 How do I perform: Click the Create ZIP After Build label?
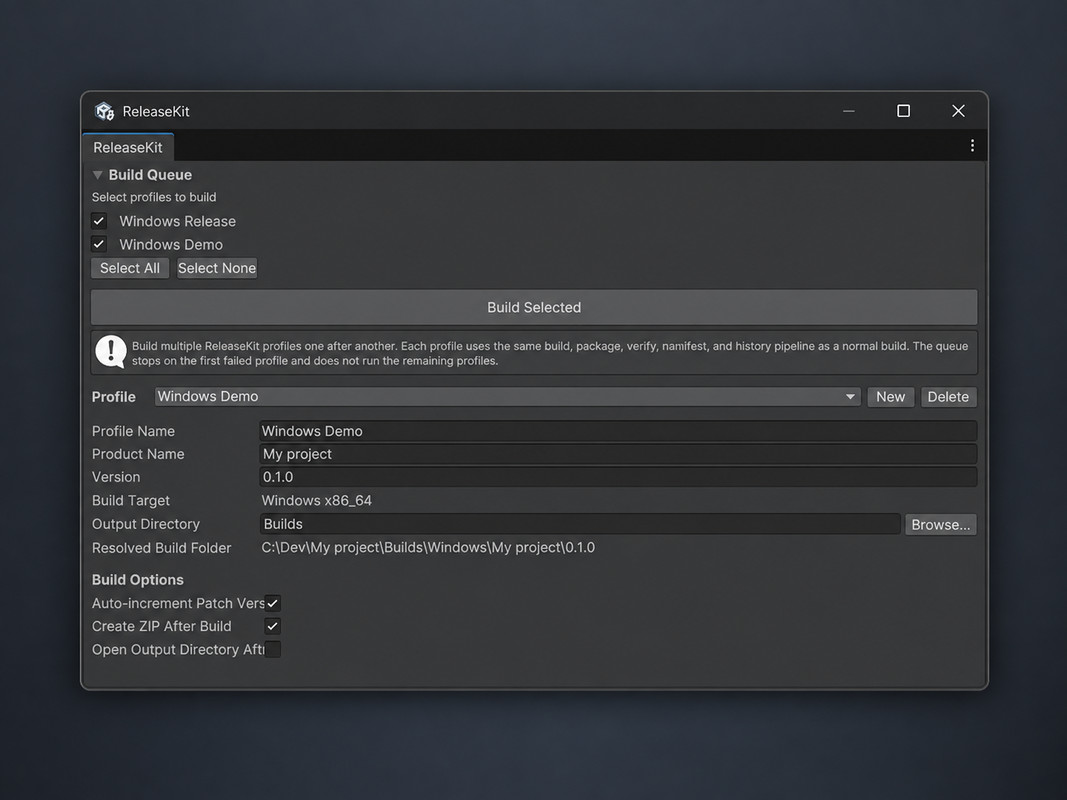161,627
